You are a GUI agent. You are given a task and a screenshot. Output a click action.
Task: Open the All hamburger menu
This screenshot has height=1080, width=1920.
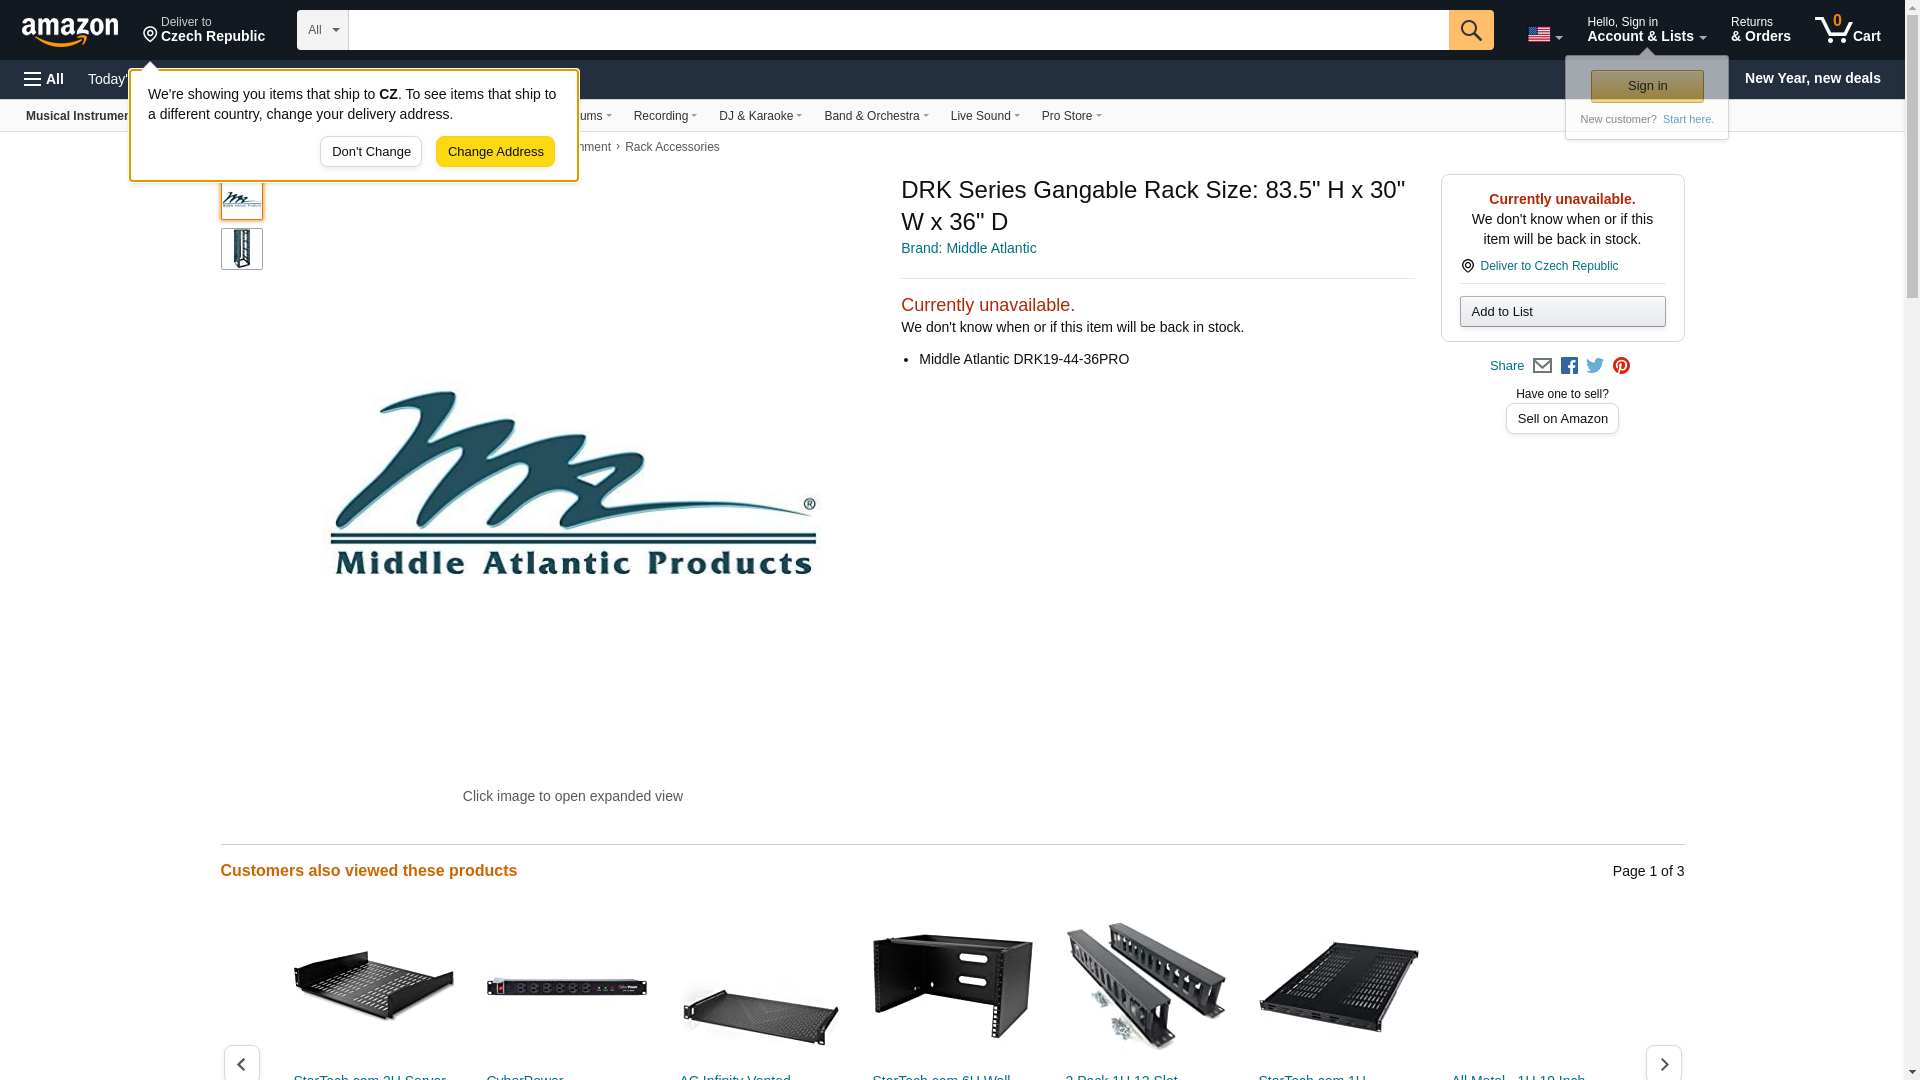(x=44, y=79)
